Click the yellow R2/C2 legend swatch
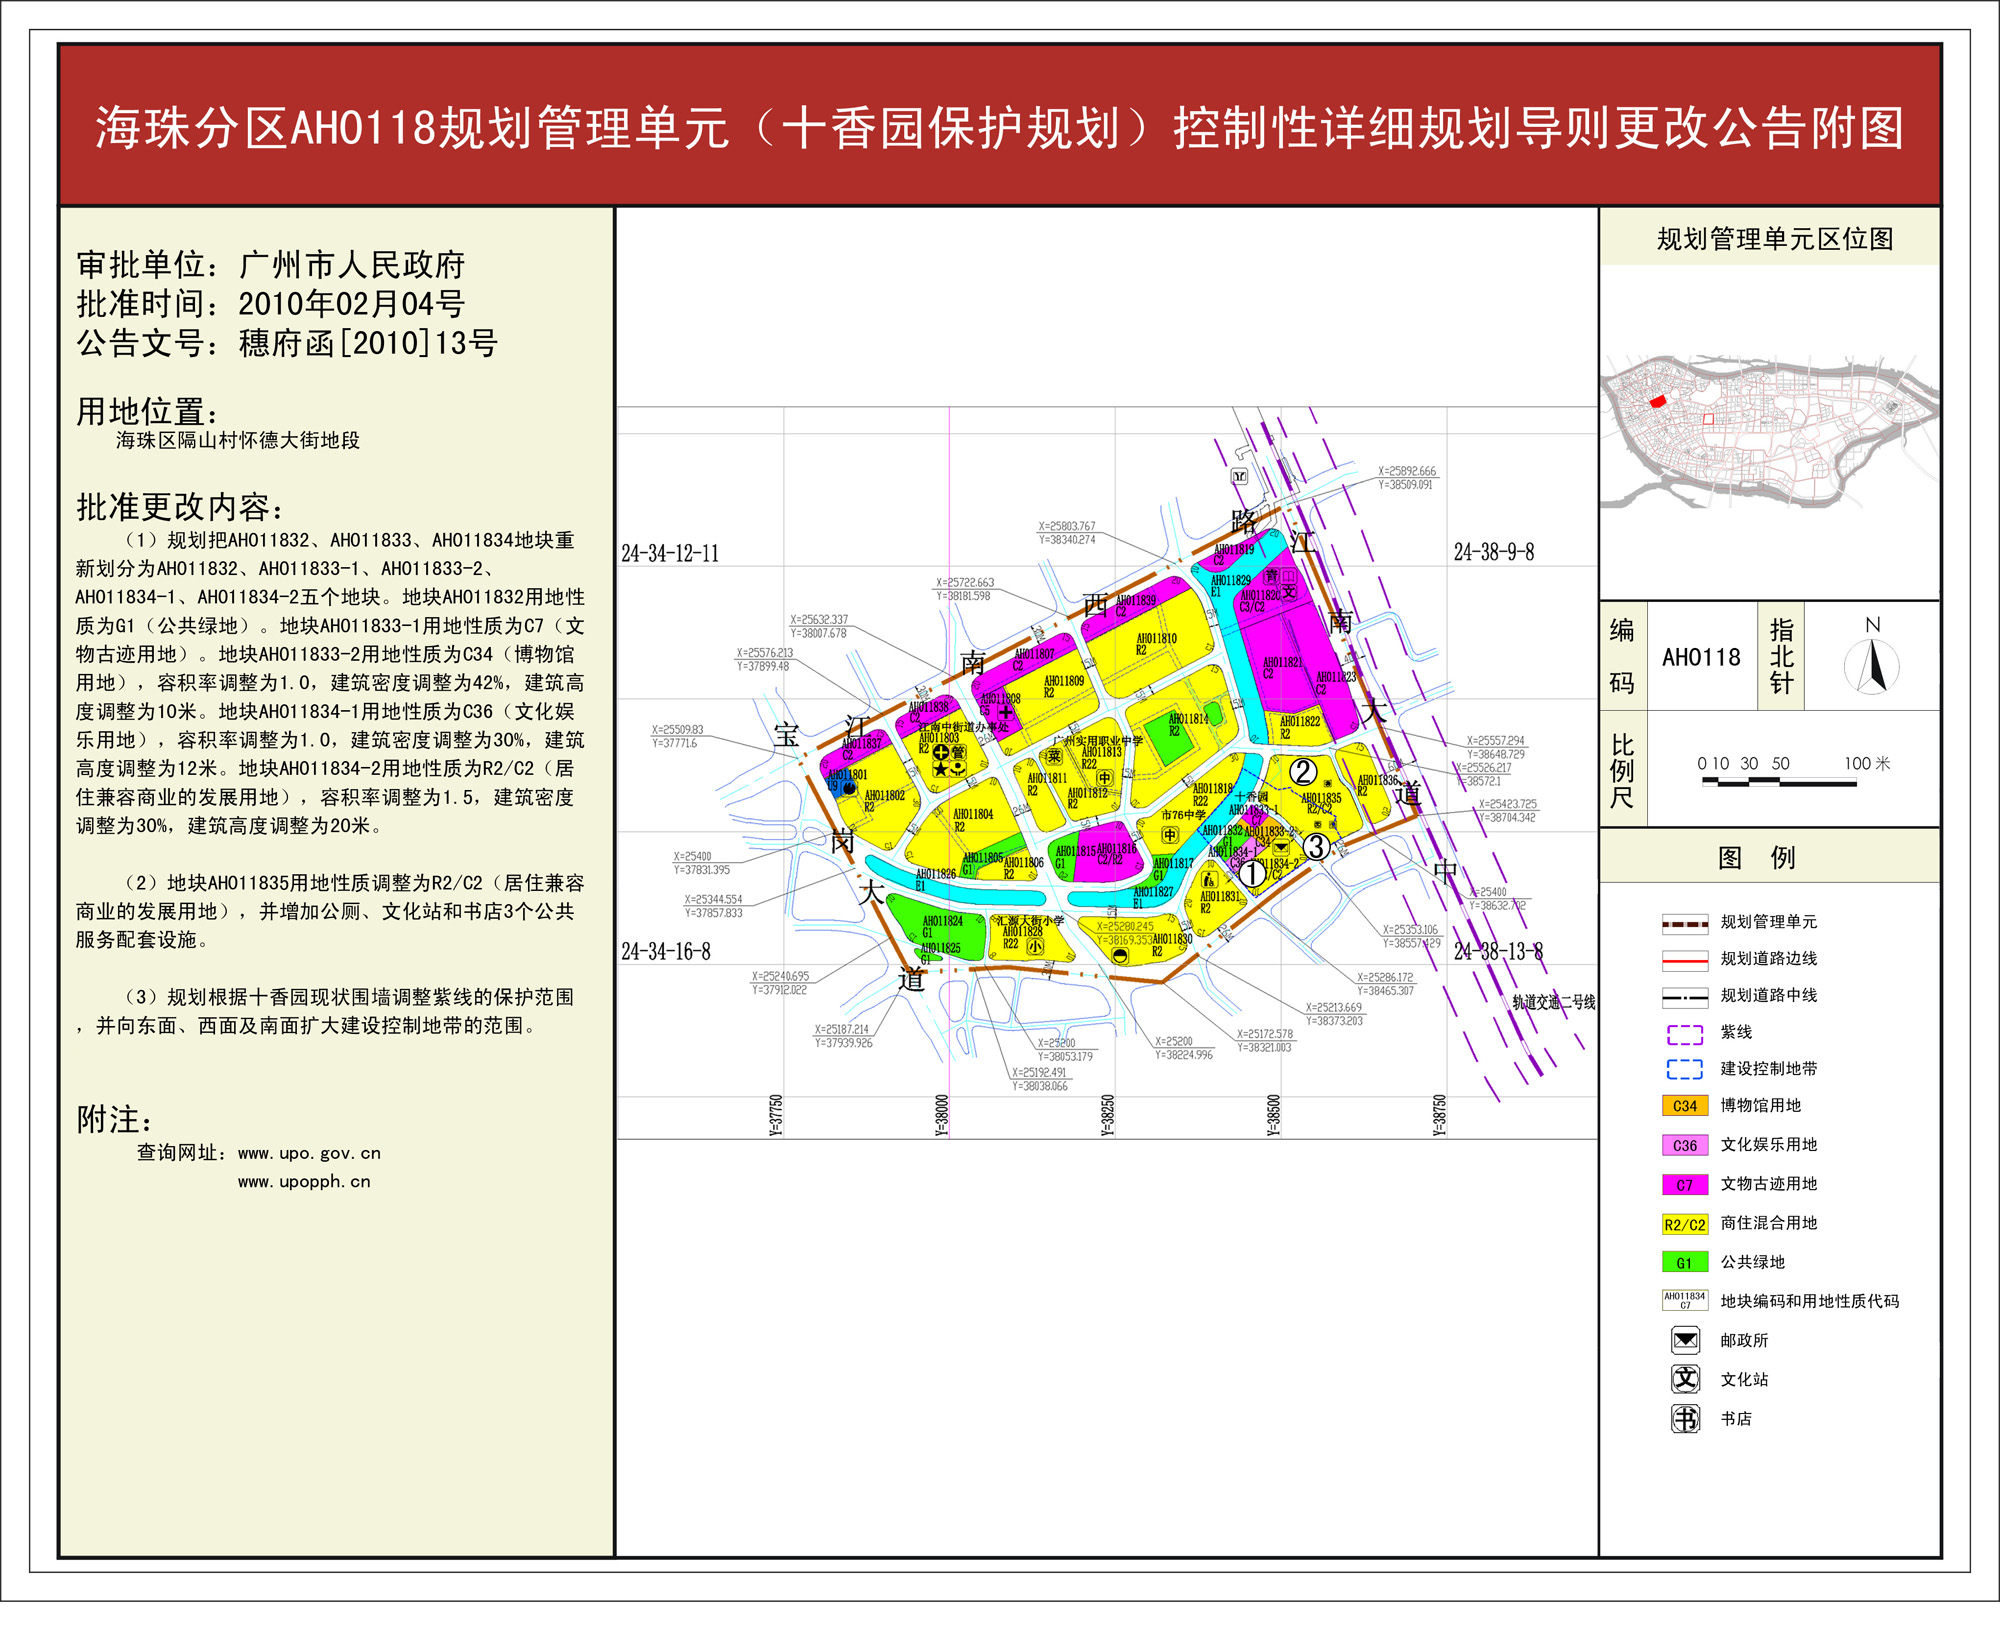This screenshot has width=2000, height=1630. (x=1684, y=1224)
